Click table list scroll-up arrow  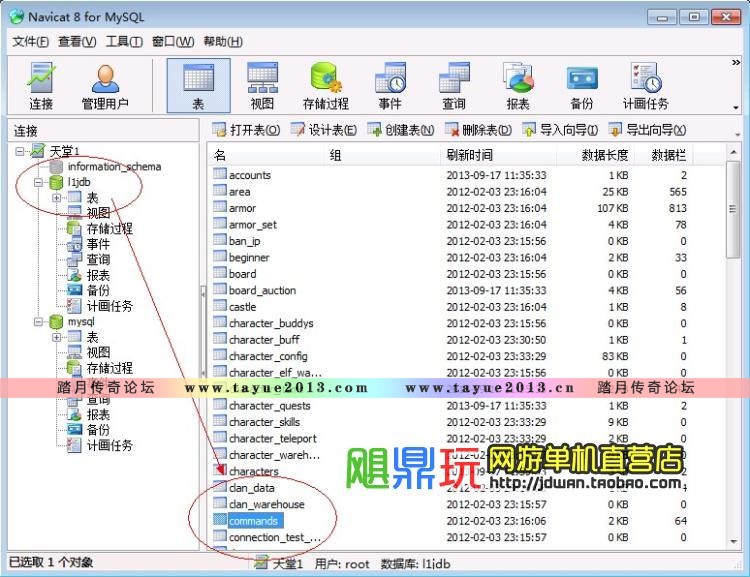[733, 152]
